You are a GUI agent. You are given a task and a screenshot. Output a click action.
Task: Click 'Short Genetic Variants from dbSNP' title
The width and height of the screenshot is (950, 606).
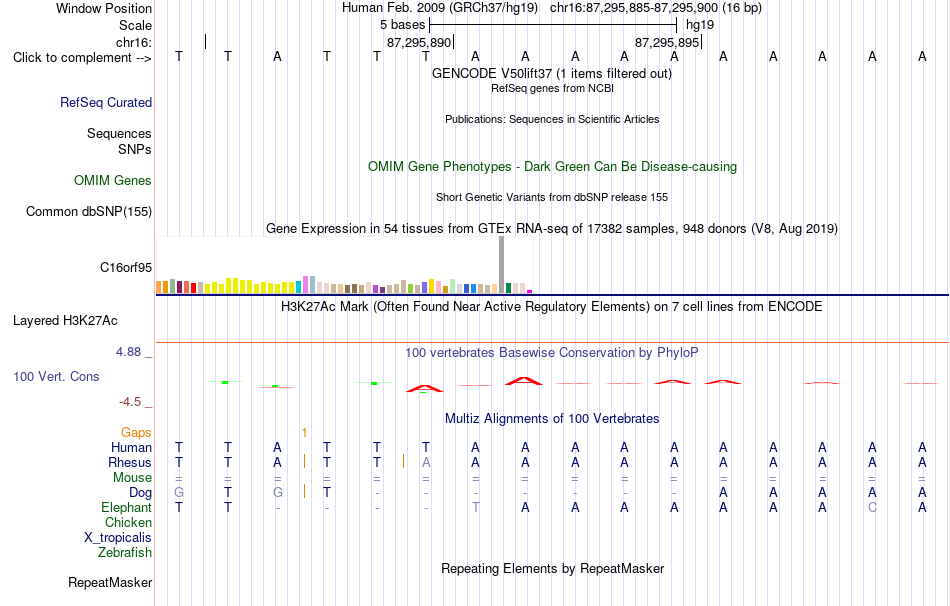click(x=552, y=198)
